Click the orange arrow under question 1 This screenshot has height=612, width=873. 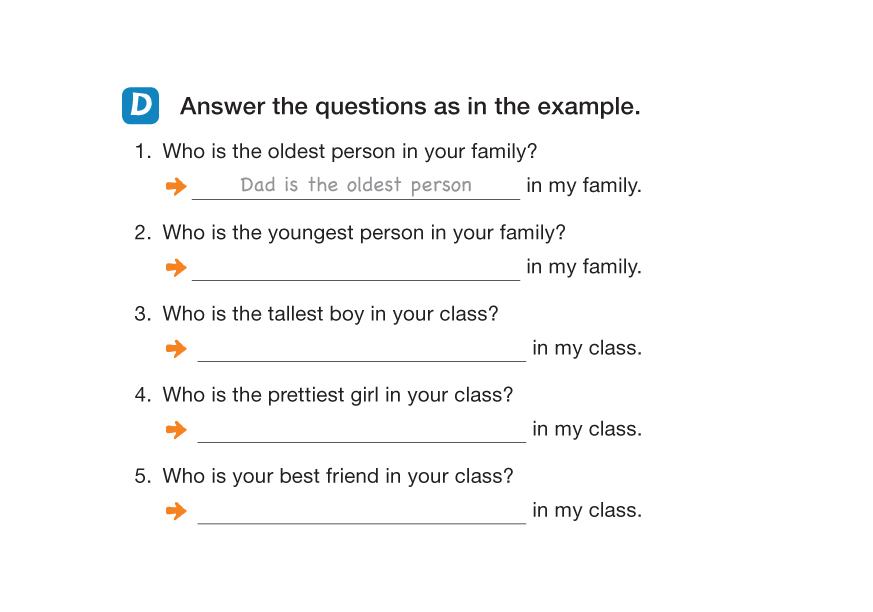176,186
